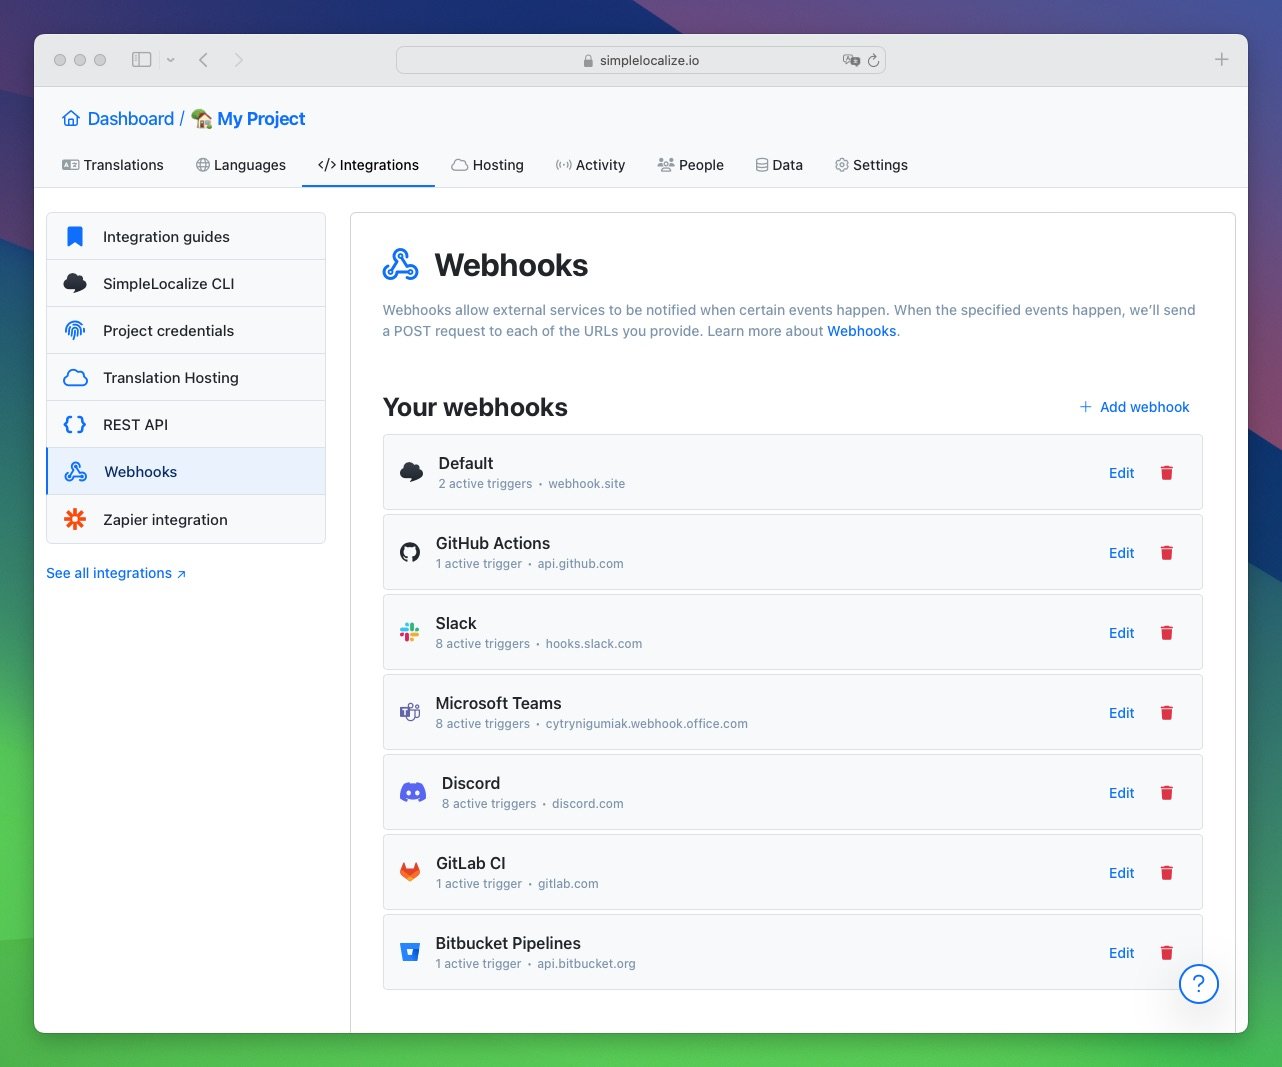The width and height of the screenshot is (1282, 1067).
Task: Open Project credentials in sidebar
Action: [186, 331]
